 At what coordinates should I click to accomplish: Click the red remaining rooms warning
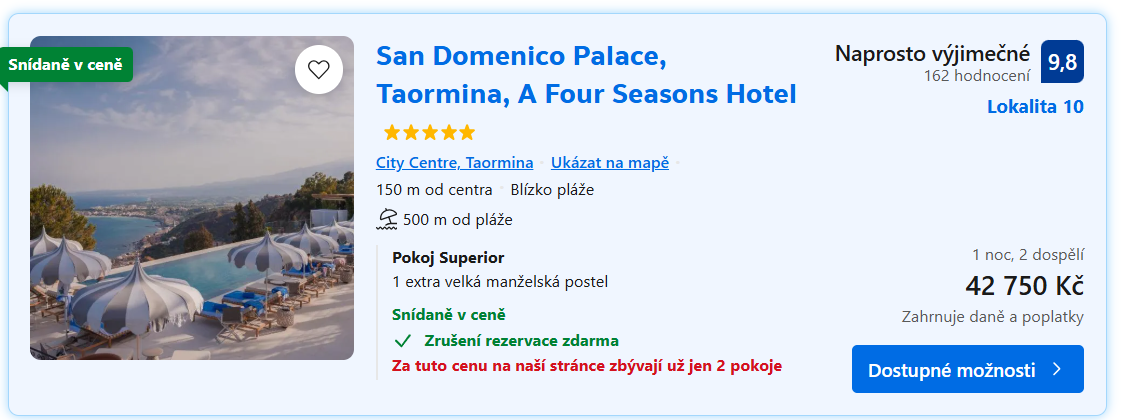(x=587, y=365)
